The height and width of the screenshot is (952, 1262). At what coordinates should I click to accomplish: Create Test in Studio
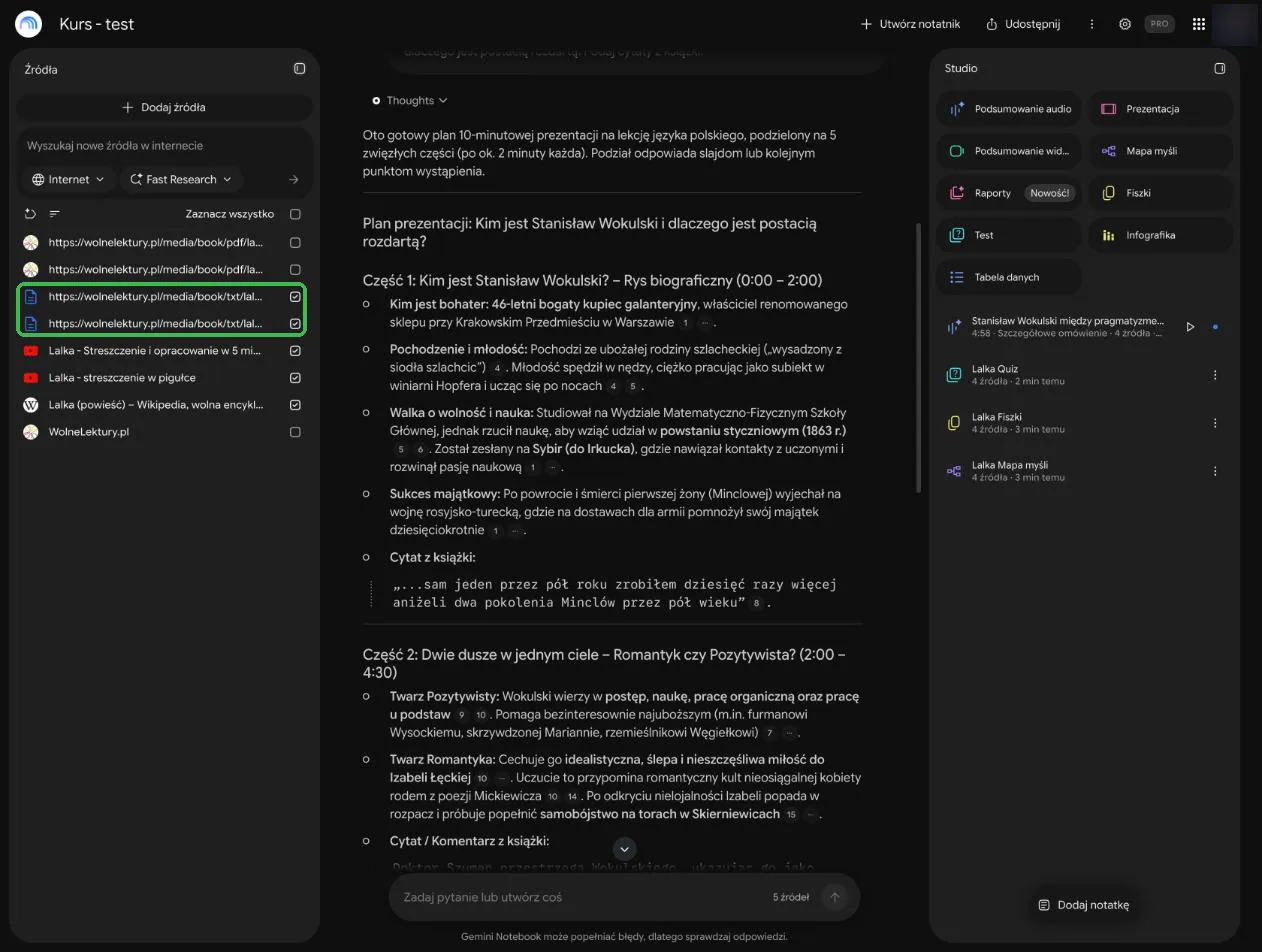tap(1009, 235)
